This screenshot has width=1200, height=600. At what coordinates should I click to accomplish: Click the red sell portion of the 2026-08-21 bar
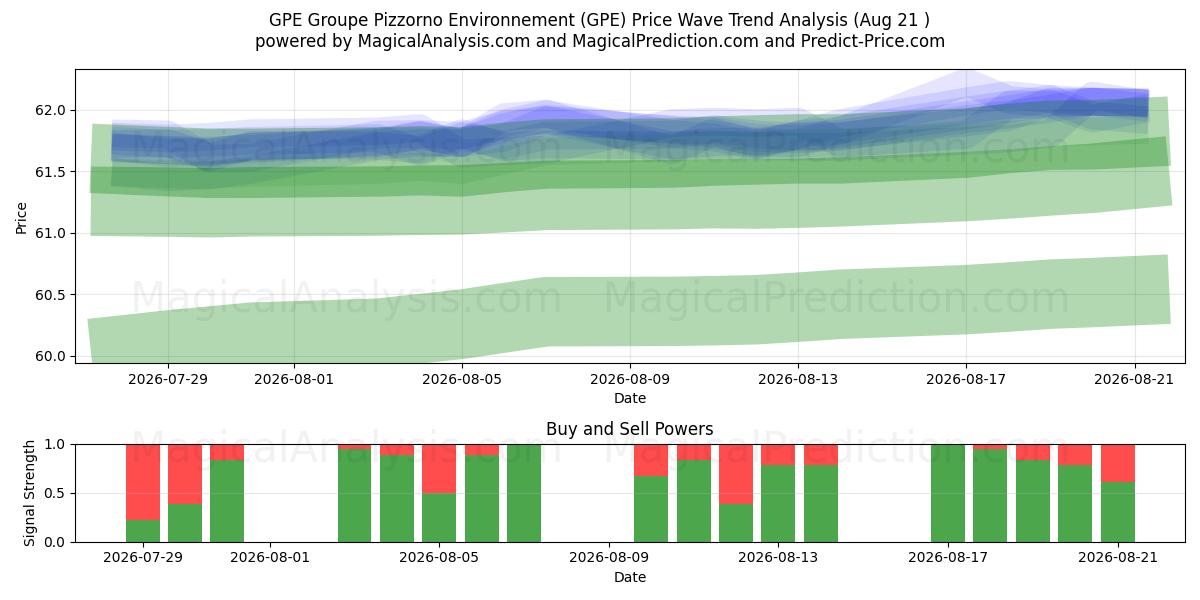[1118, 463]
